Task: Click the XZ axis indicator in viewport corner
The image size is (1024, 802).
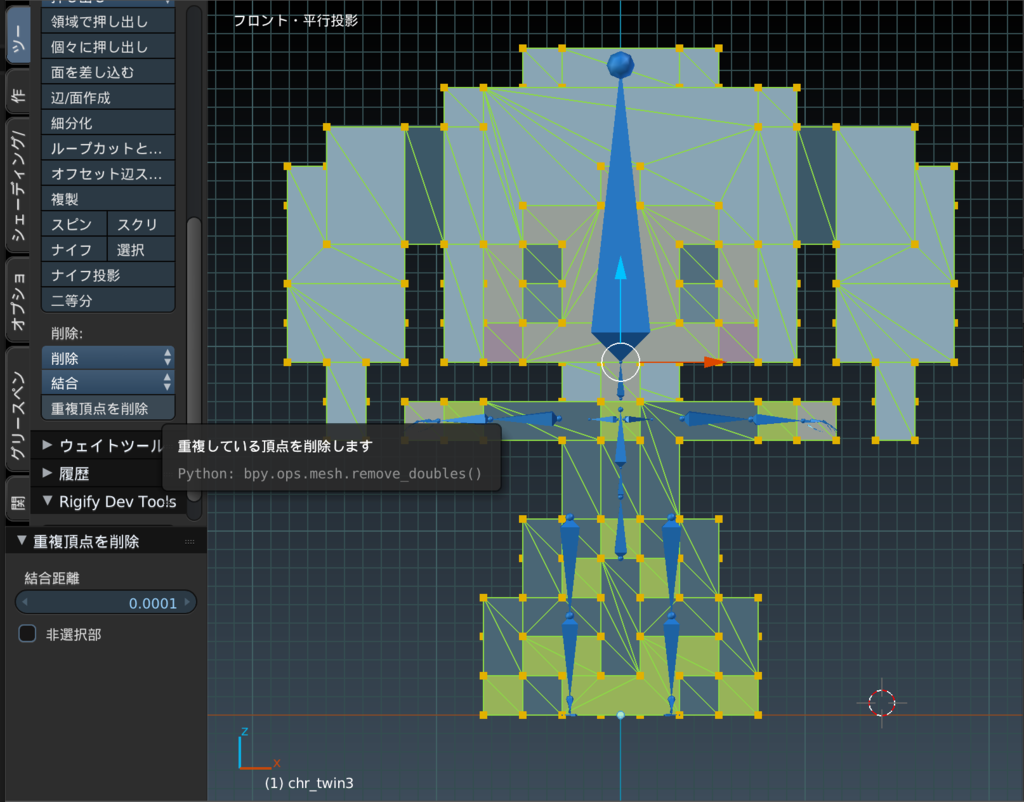Action: 258,749
